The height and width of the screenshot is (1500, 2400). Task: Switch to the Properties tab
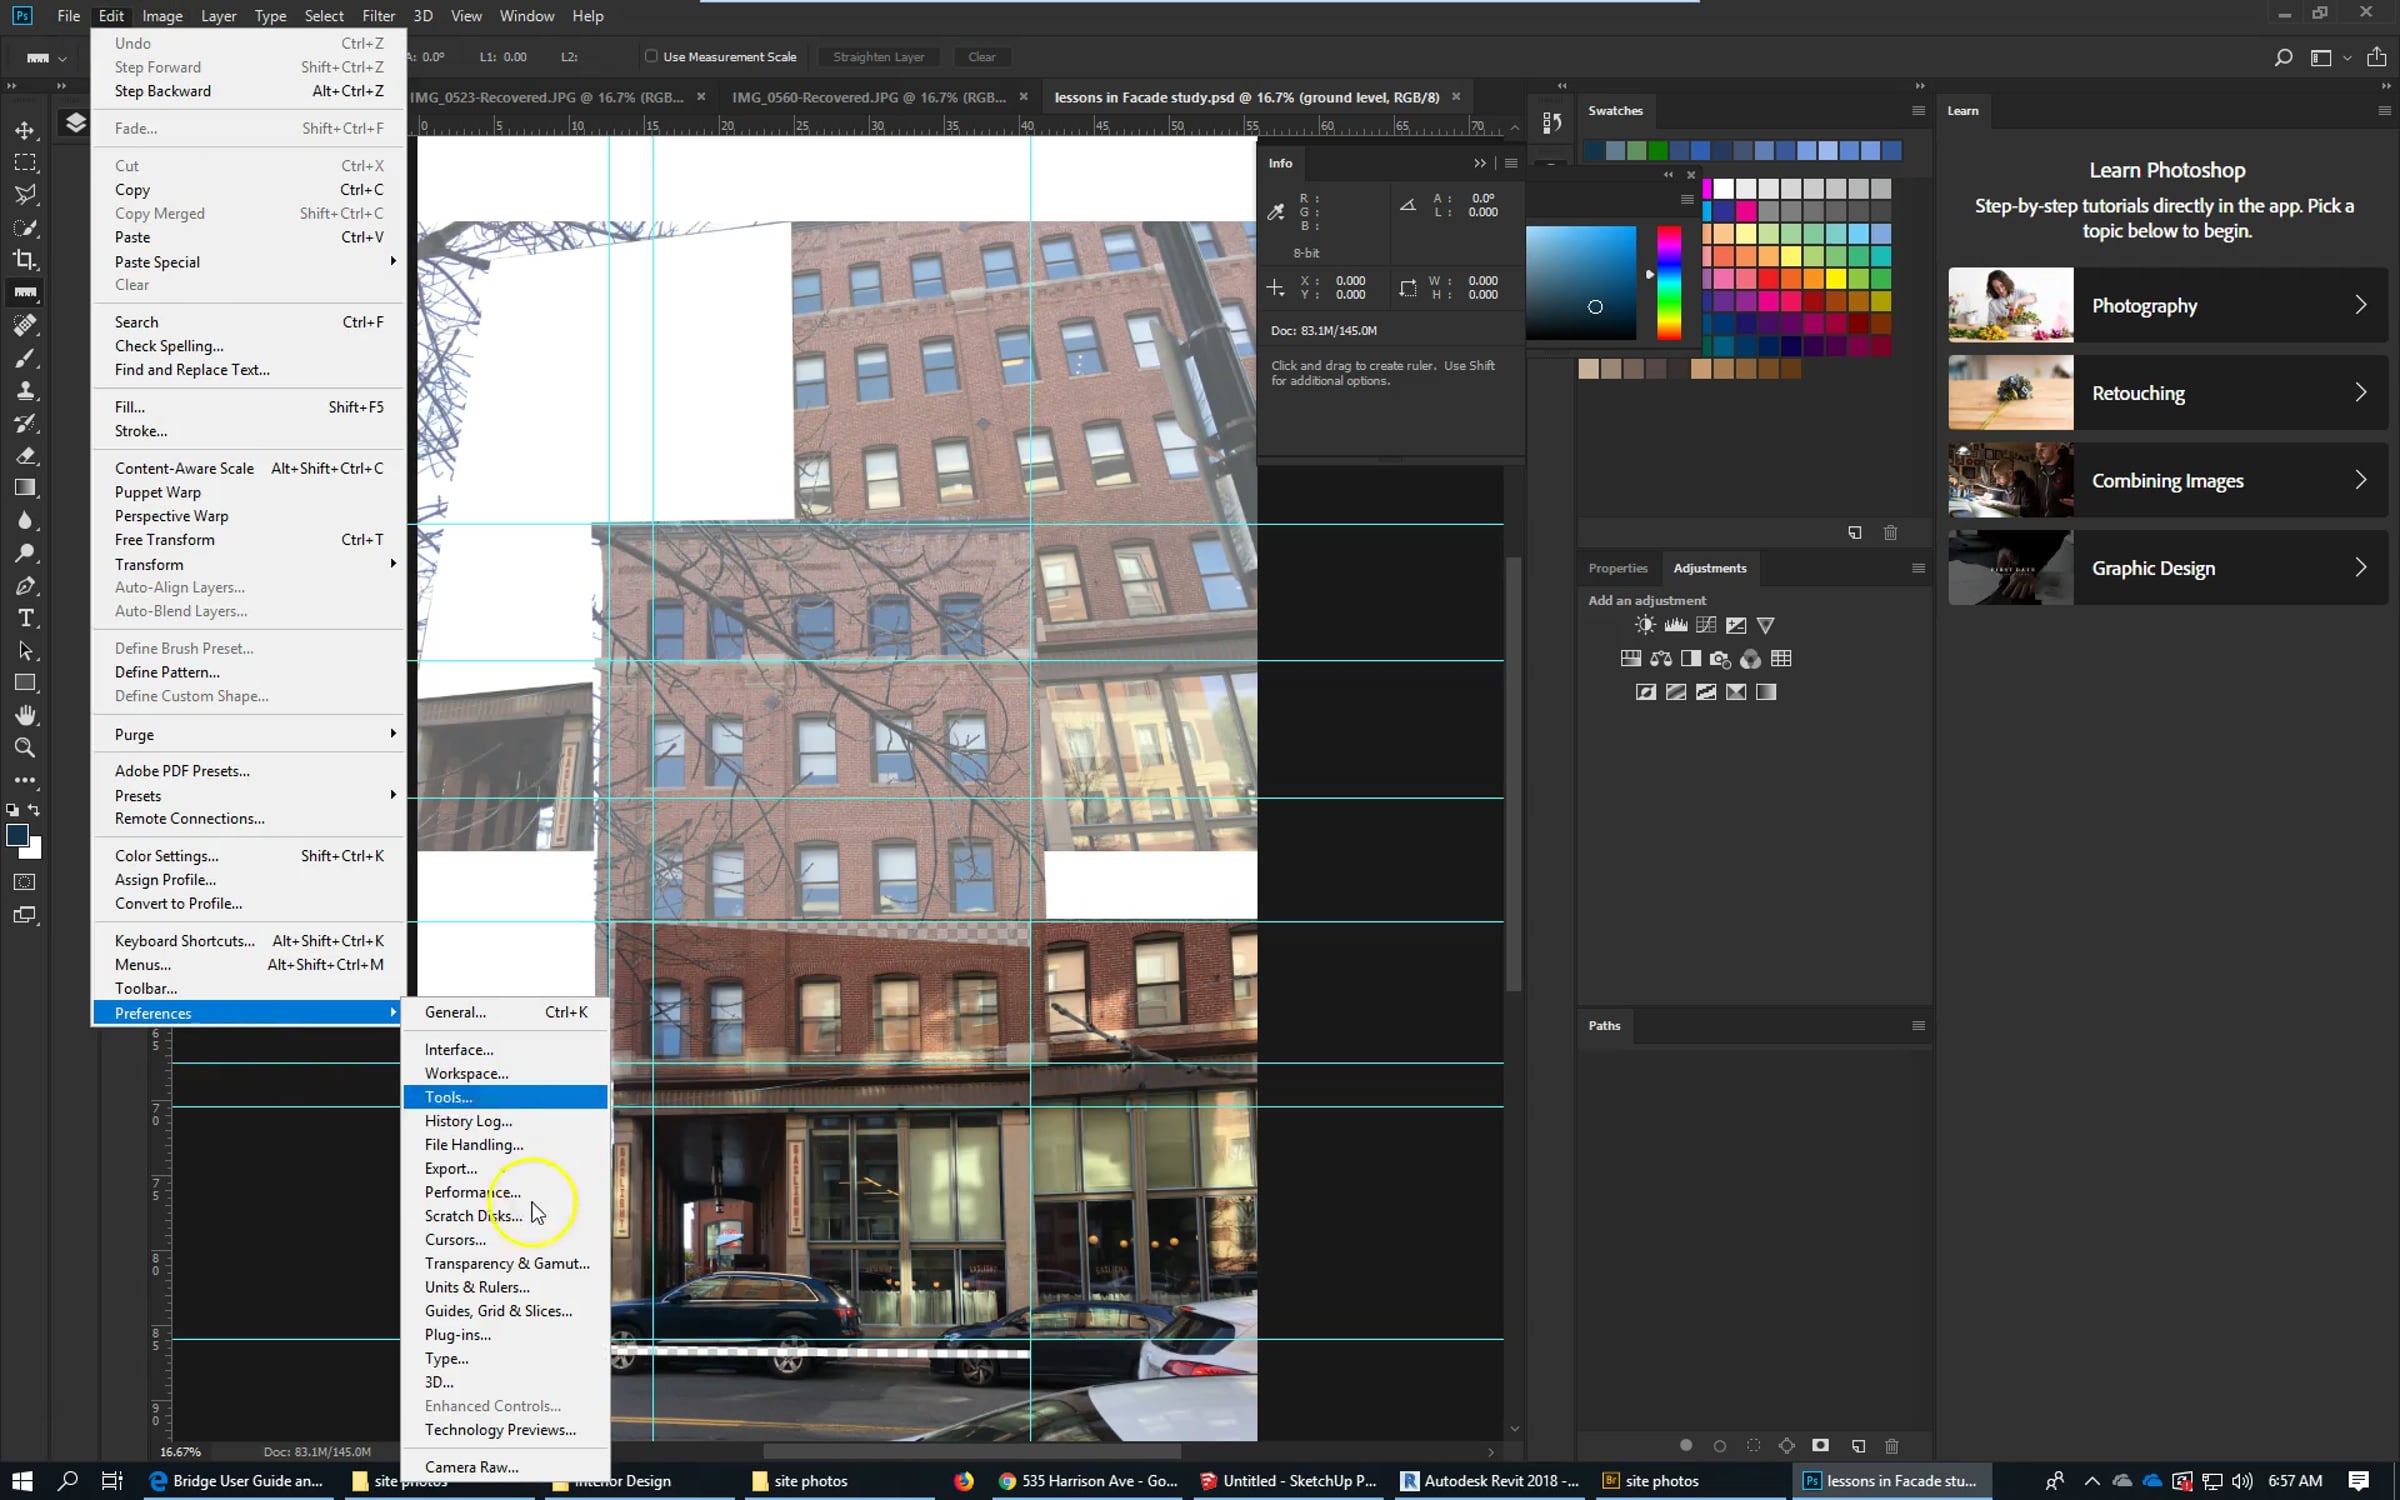coord(1617,568)
